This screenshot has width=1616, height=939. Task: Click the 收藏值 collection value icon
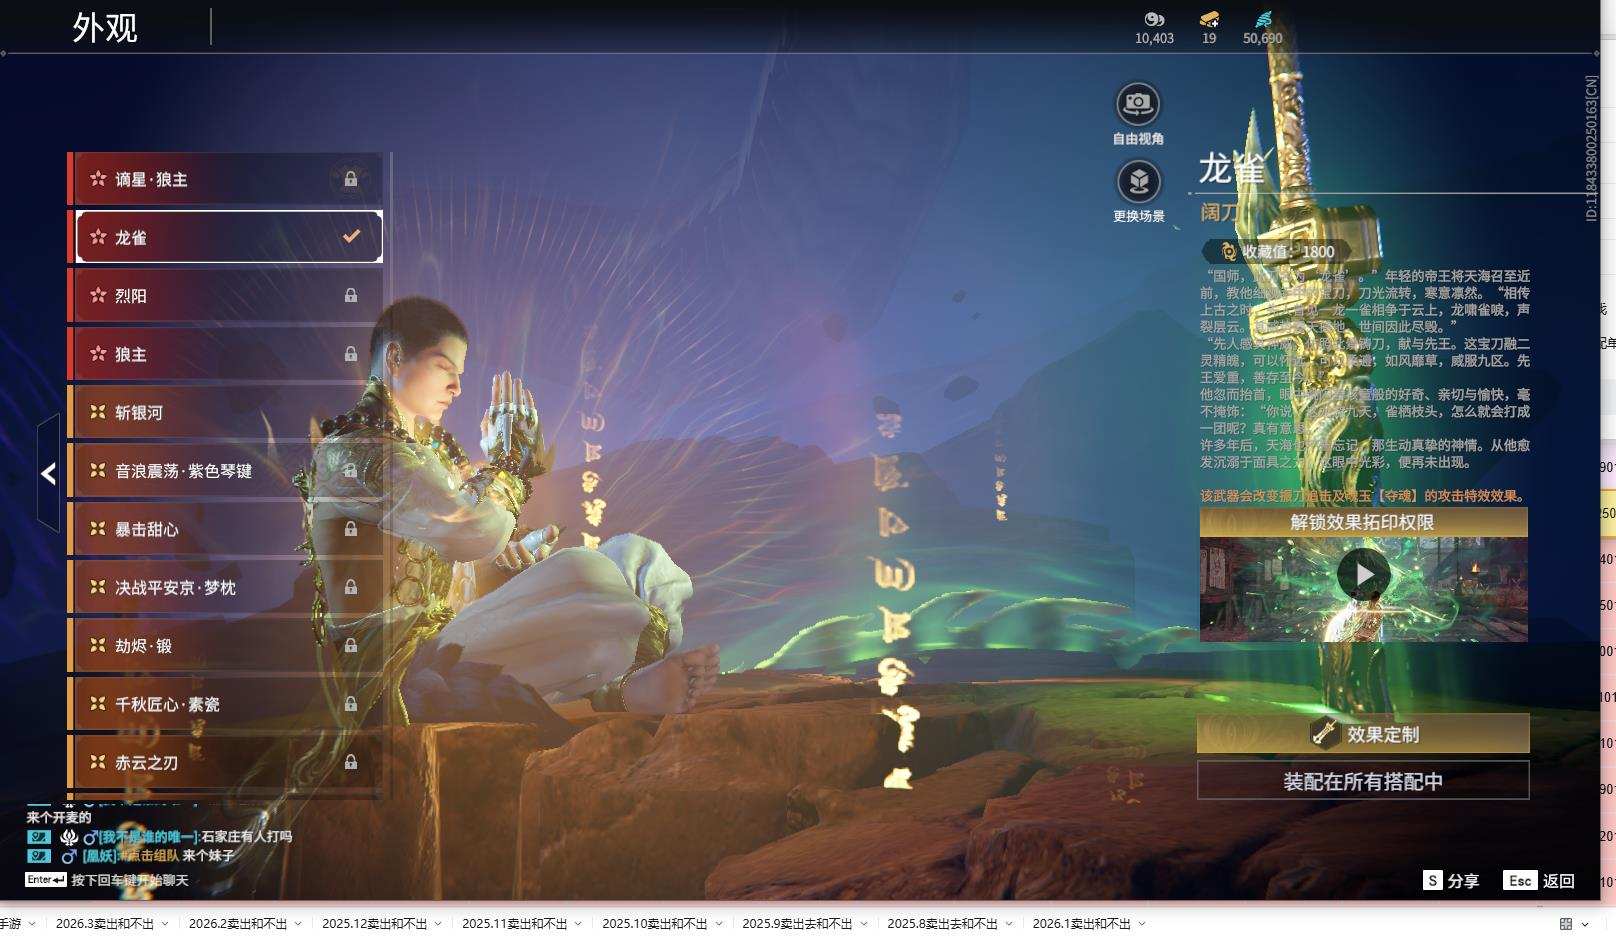coord(1228,252)
